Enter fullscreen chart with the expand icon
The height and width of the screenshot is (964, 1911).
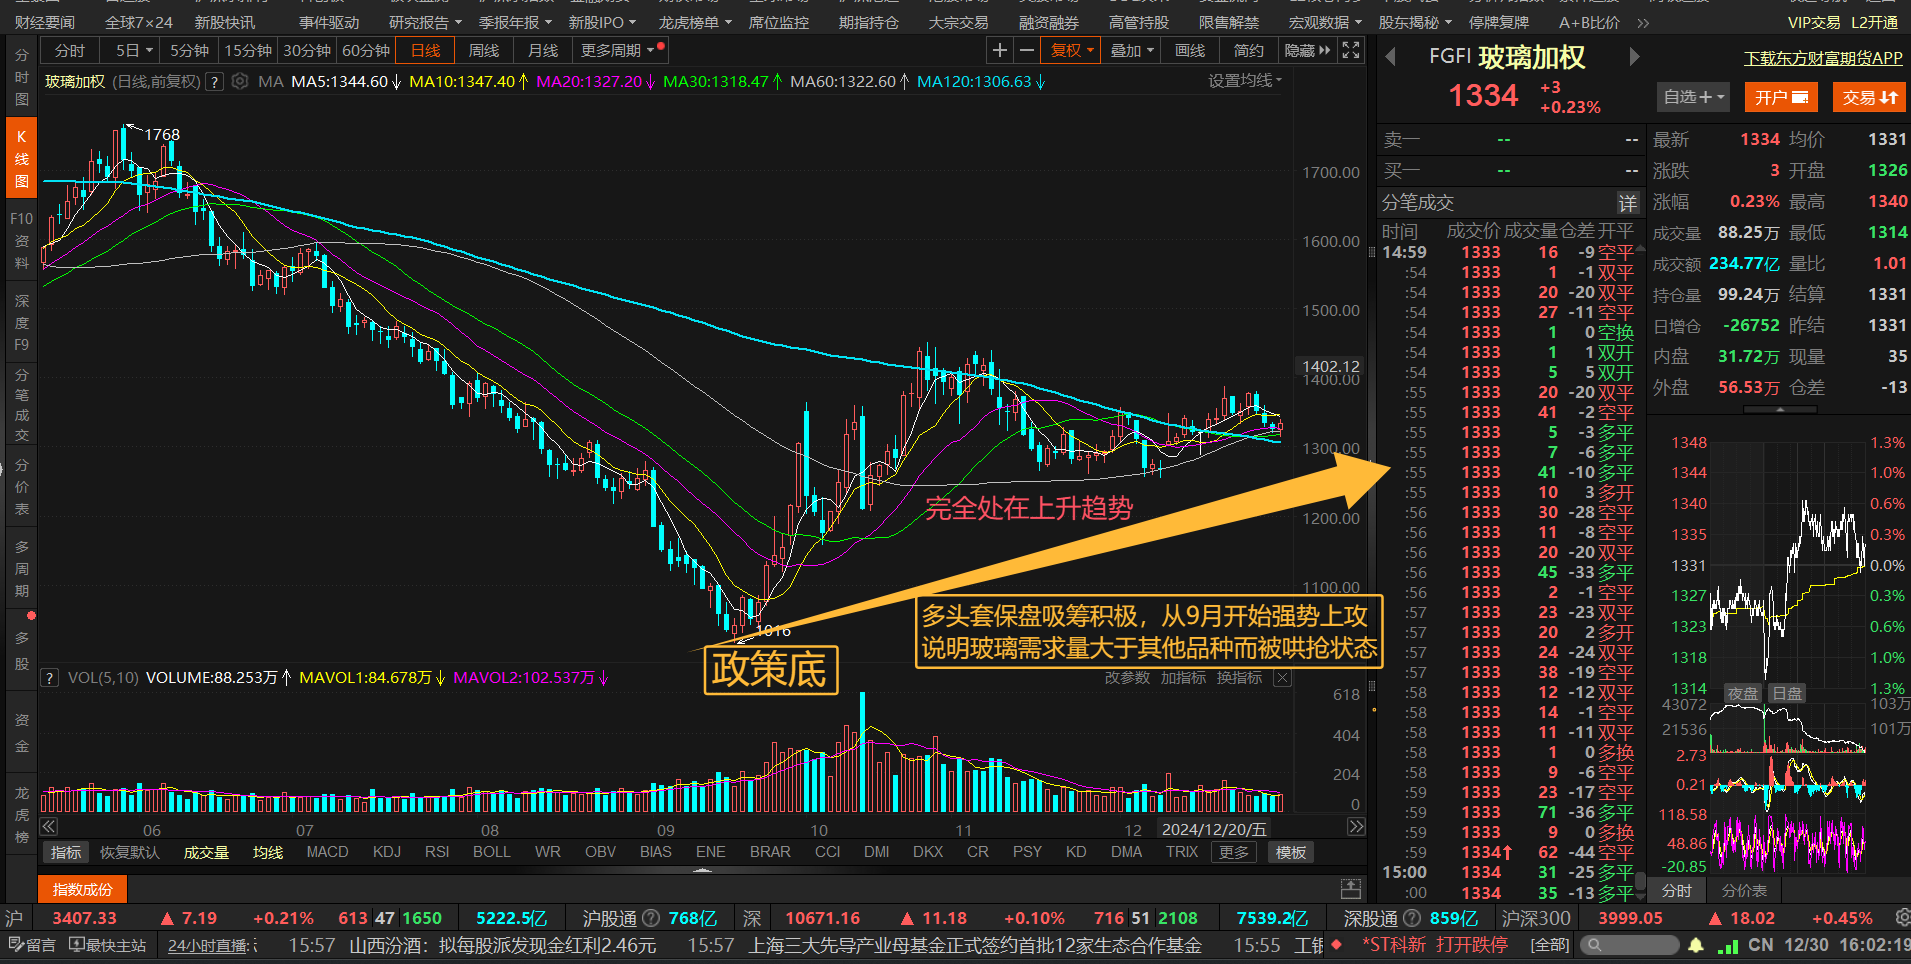coord(1351,50)
